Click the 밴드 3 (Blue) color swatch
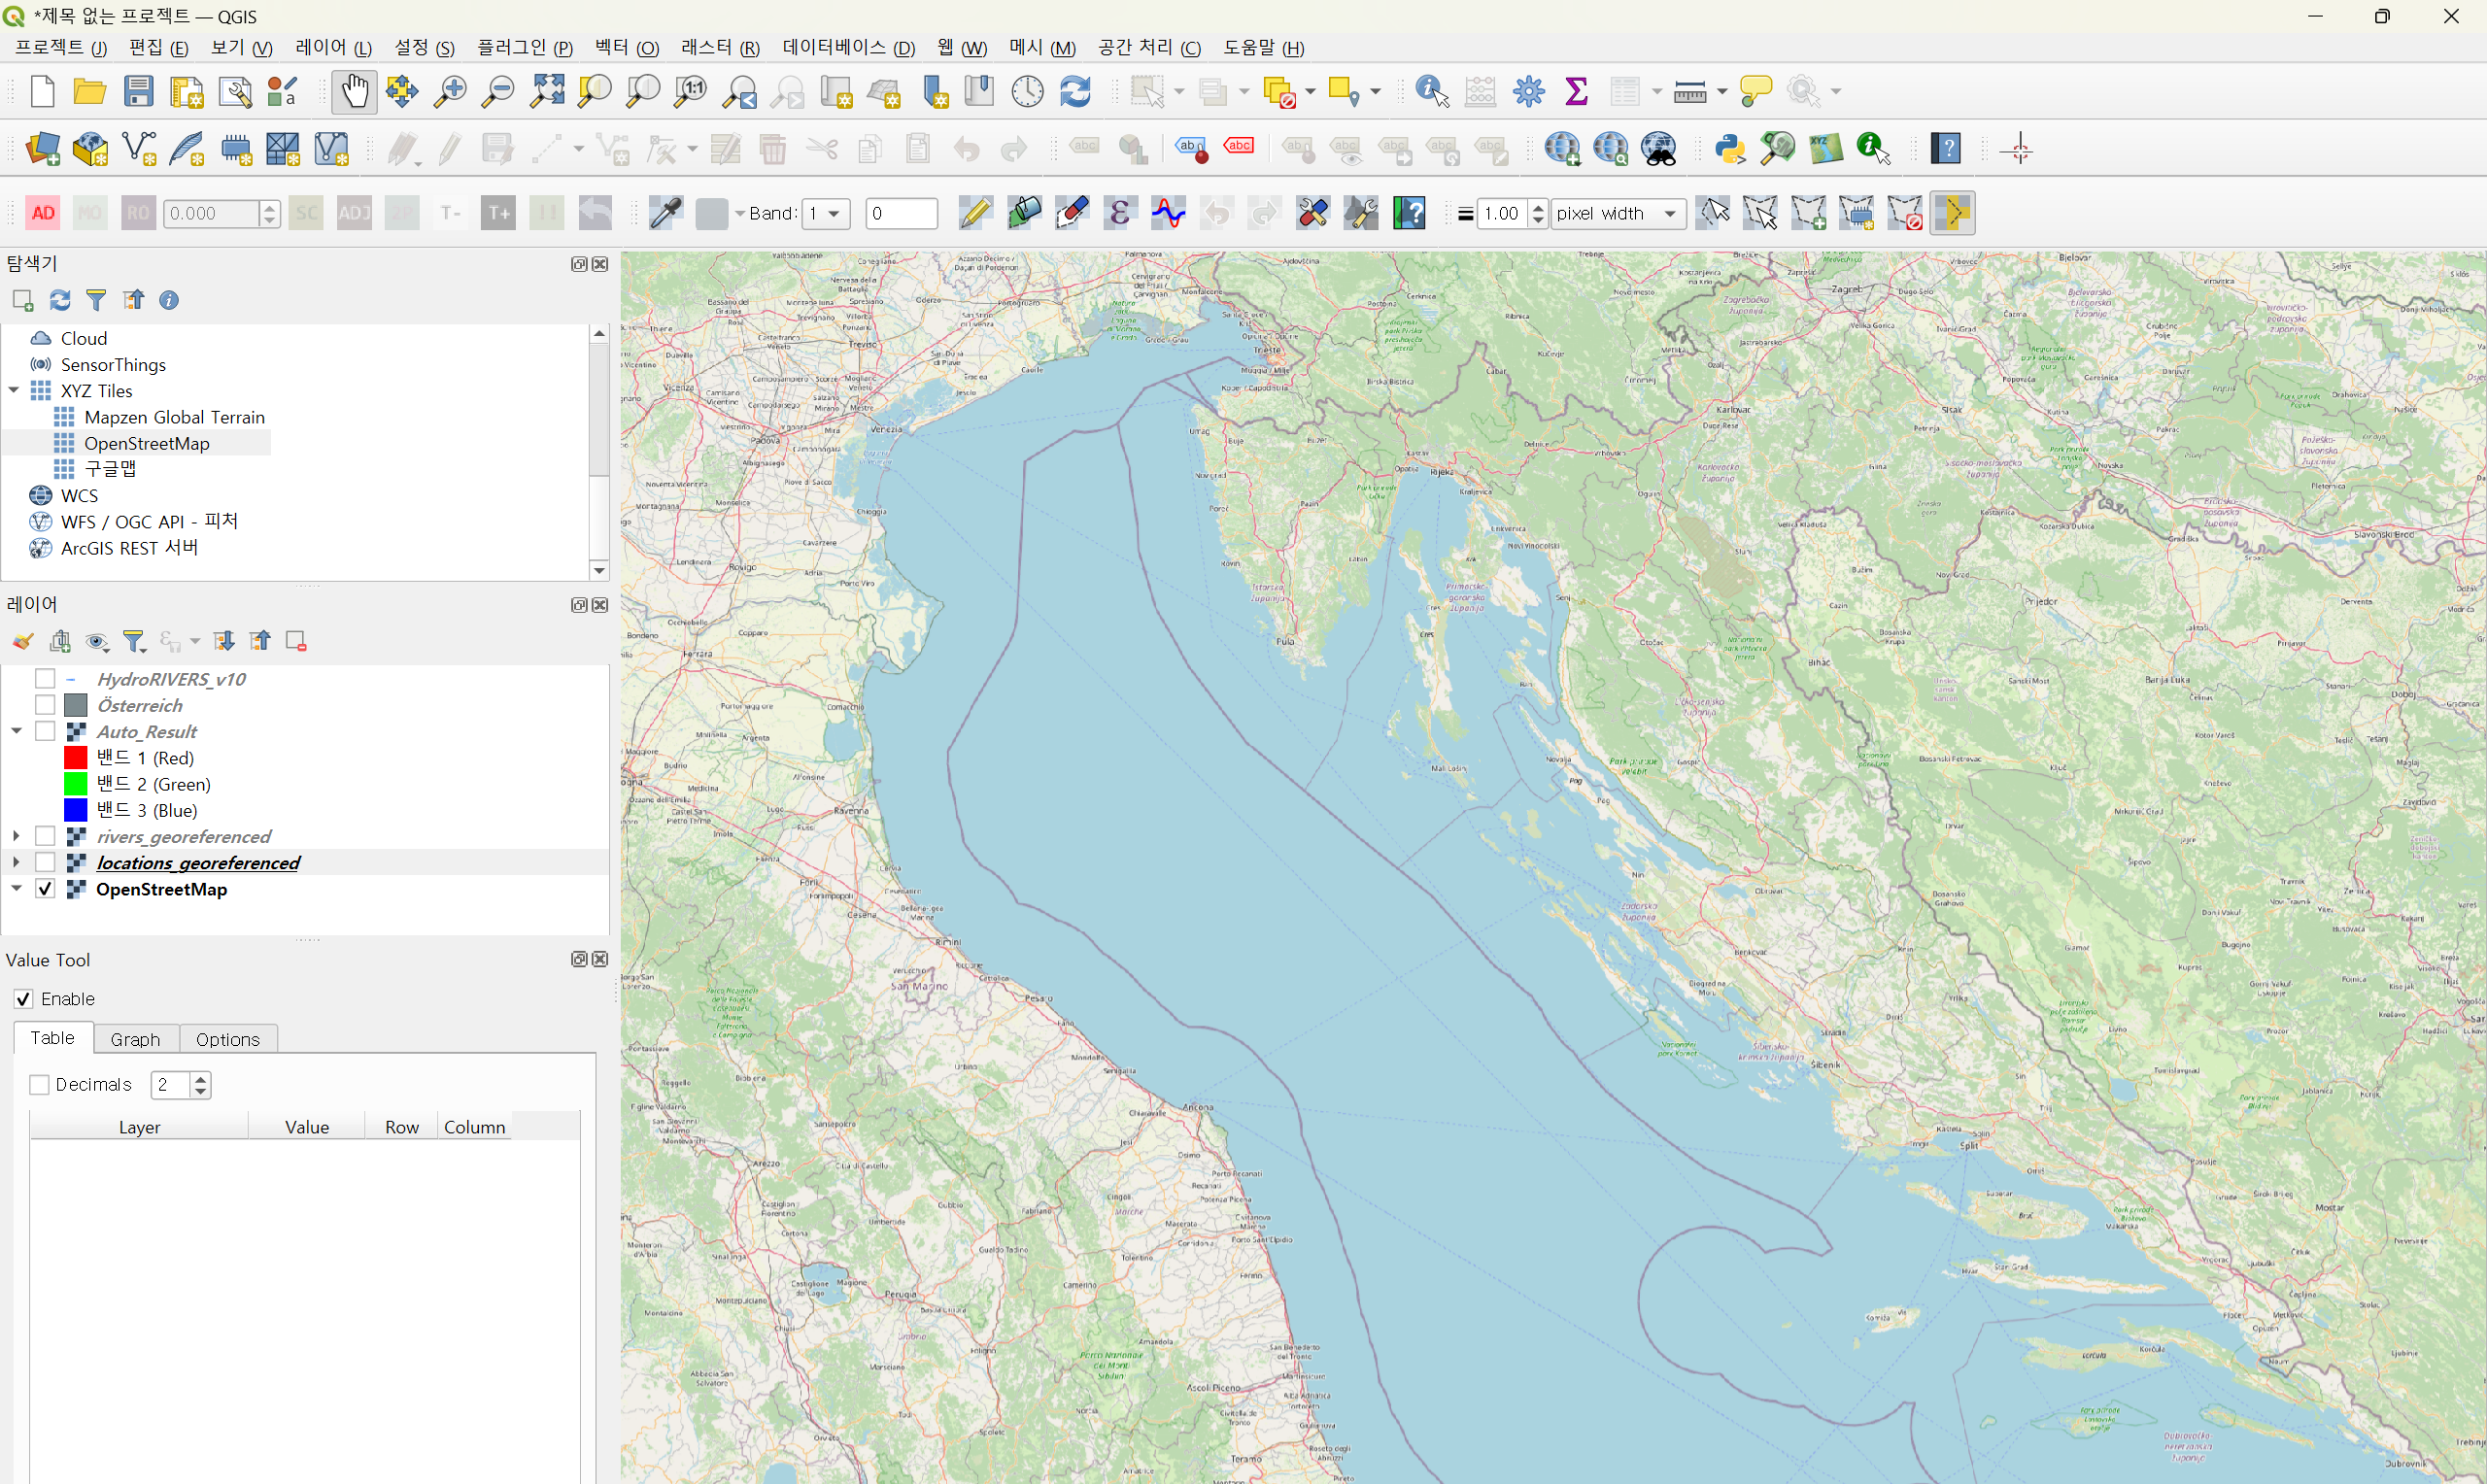 (x=75, y=810)
